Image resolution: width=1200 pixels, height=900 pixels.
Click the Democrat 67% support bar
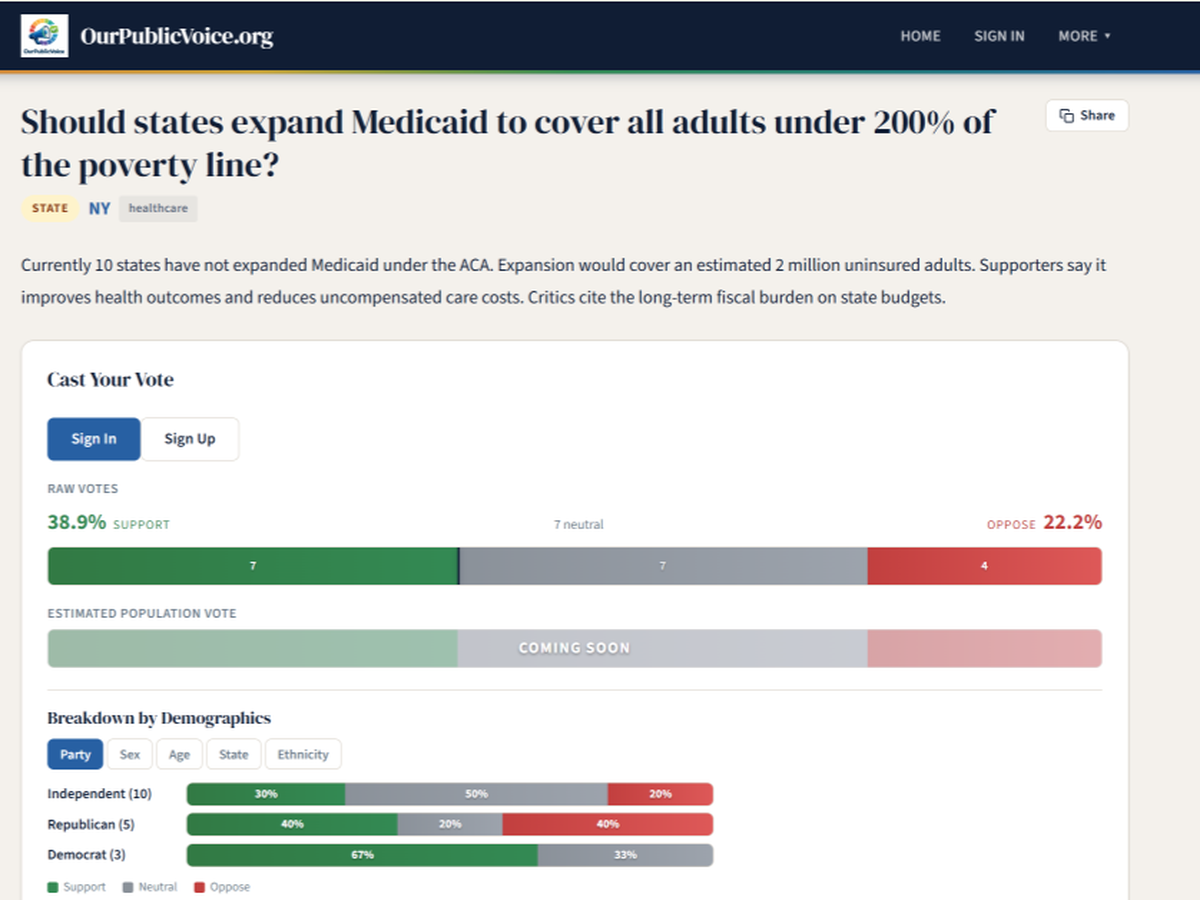point(362,855)
